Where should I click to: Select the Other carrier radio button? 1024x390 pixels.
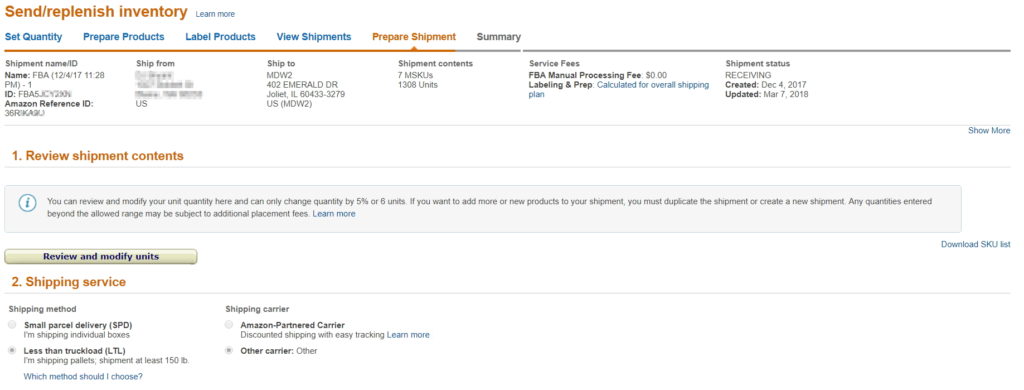(229, 351)
